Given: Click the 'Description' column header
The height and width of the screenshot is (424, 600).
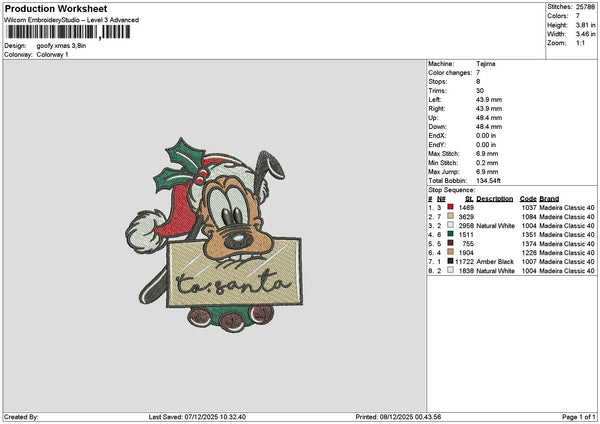Looking at the screenshot, I should pos(495,199).
